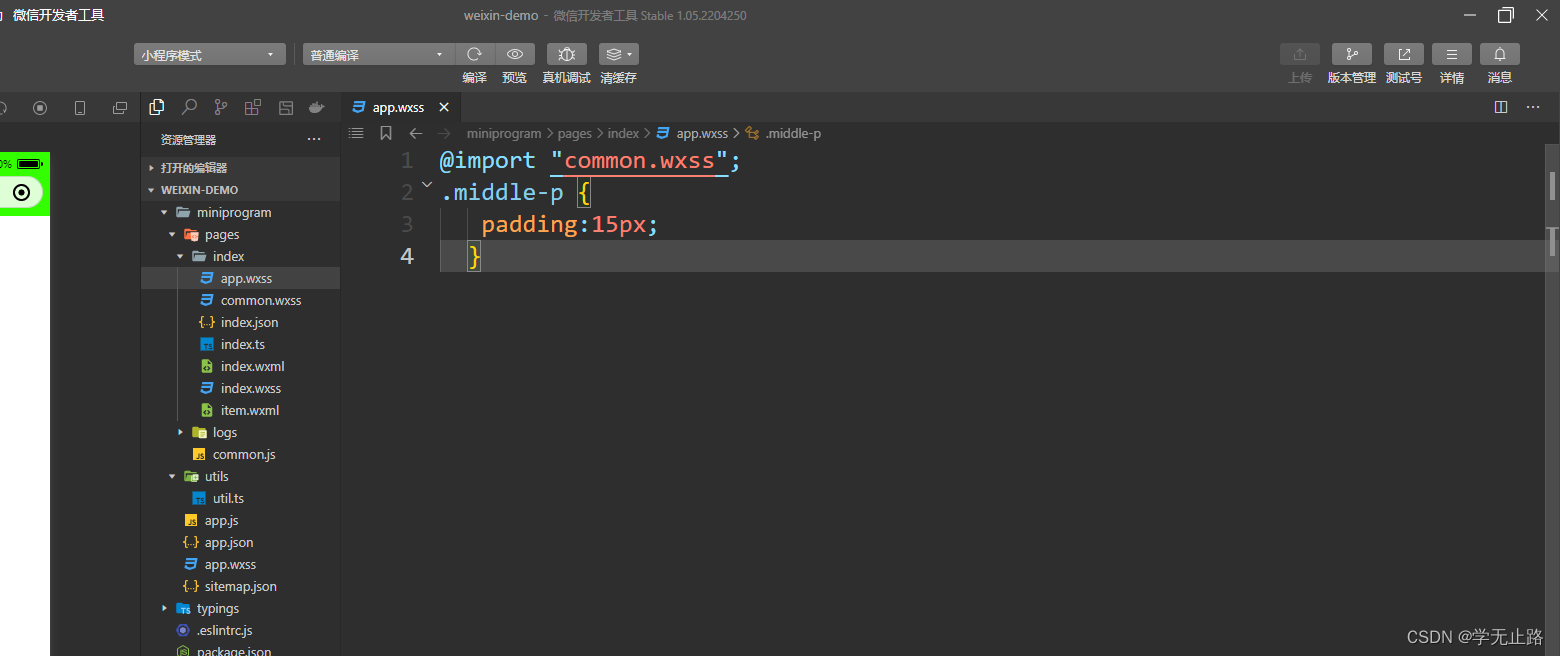Open details (详情) panel

tap(1452, 54)
